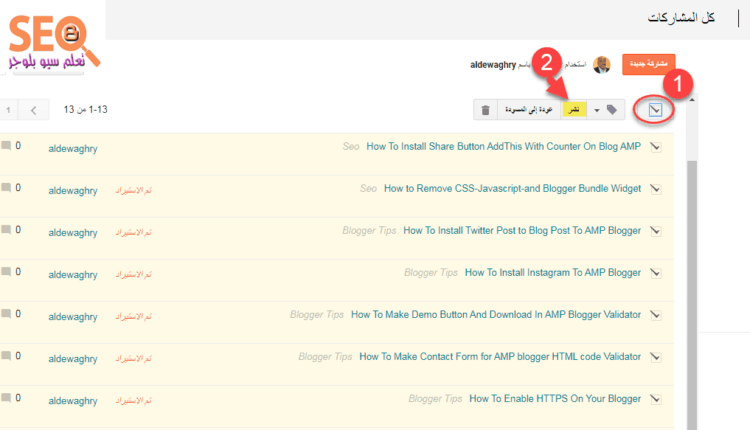Click author aldewaghry on Instagram row
Viewport: 750px width, 430px height.
pos(73,275)
